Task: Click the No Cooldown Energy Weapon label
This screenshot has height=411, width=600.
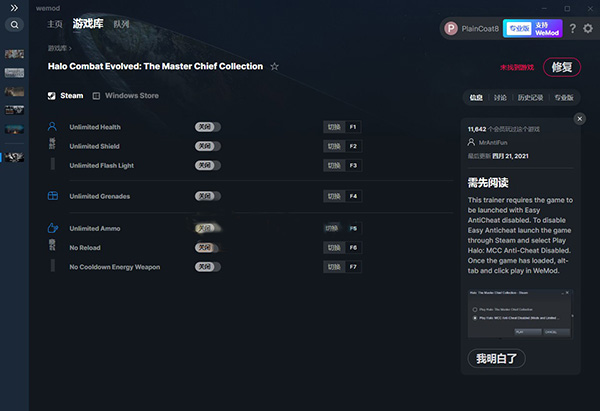Action: (x=115, y=267)
